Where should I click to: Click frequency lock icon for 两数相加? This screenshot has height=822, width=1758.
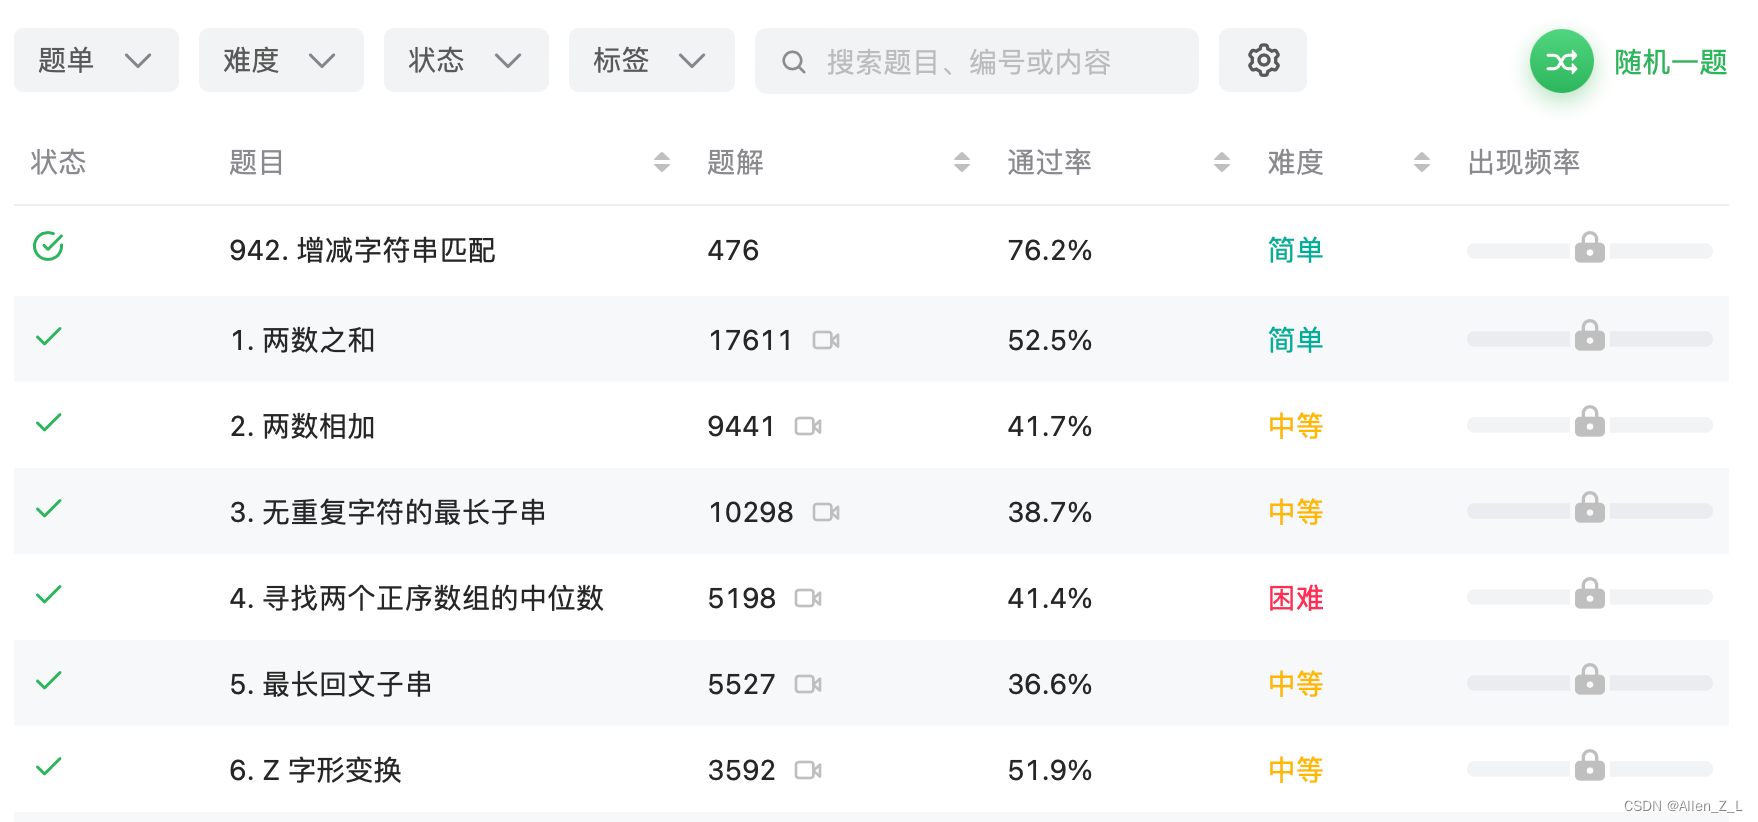[1589, 421]
